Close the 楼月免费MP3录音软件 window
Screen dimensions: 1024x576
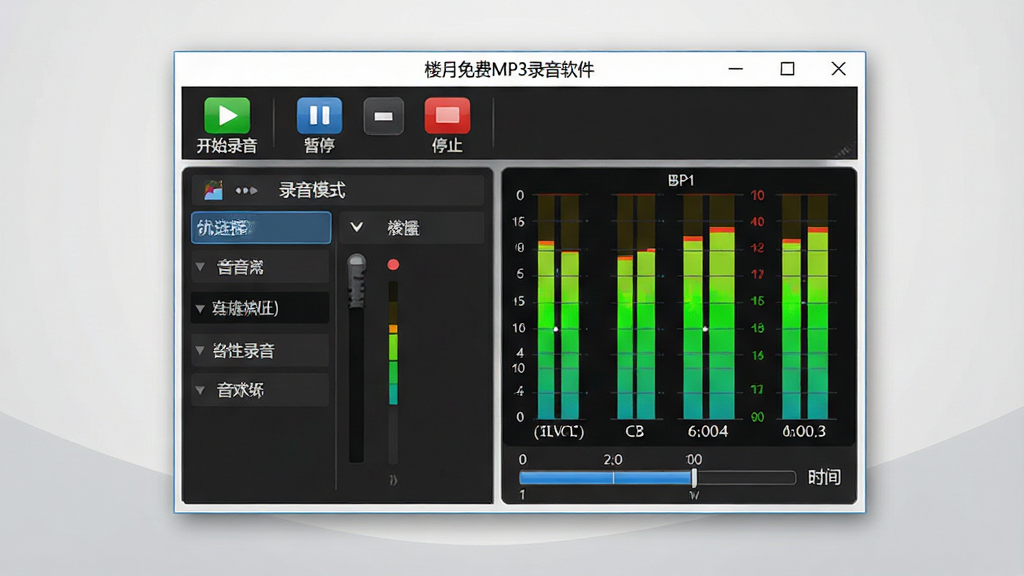(x=839, y=69)
